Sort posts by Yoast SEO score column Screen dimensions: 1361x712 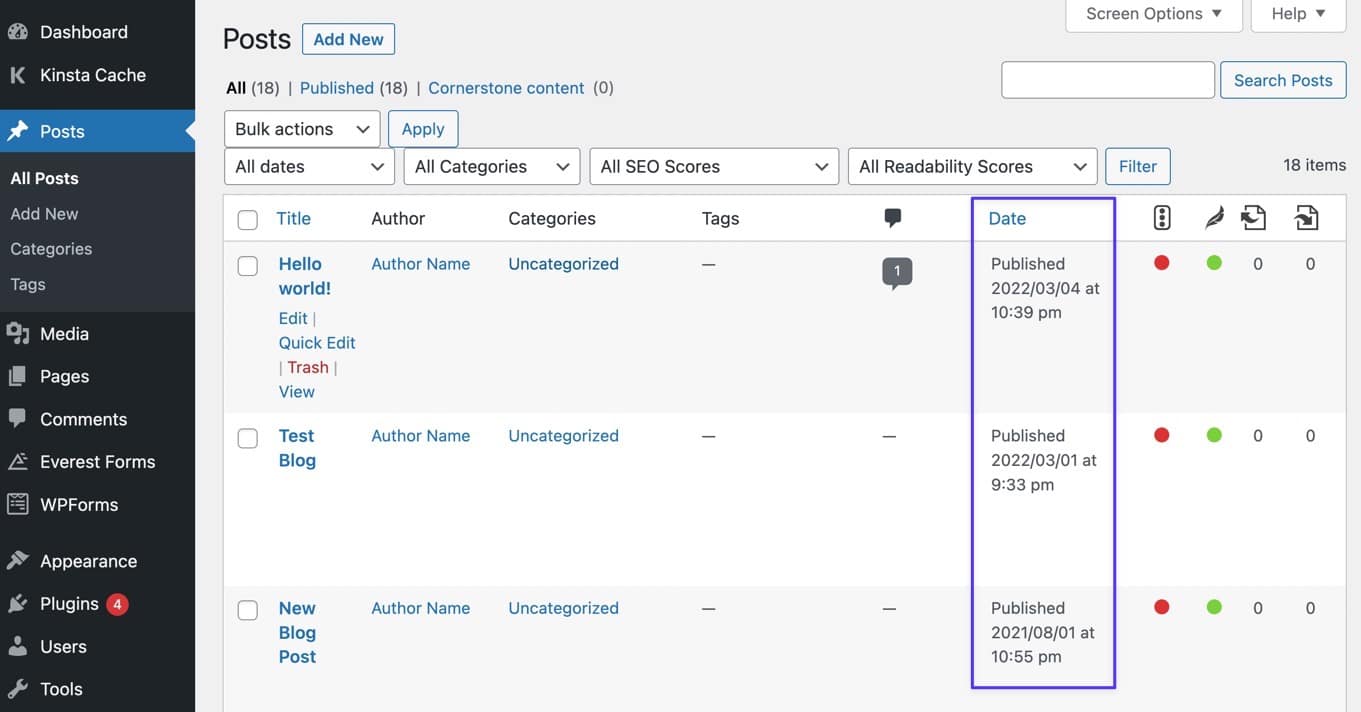(1162, 217)
